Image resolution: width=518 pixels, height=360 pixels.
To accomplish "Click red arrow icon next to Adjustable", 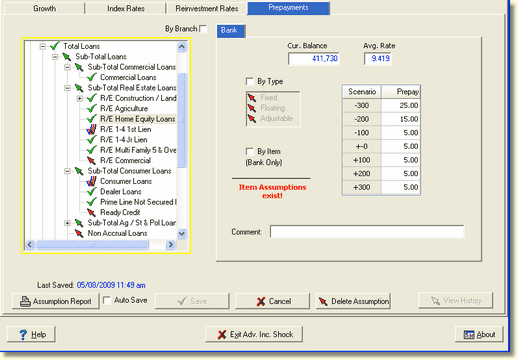I will 252,118.
